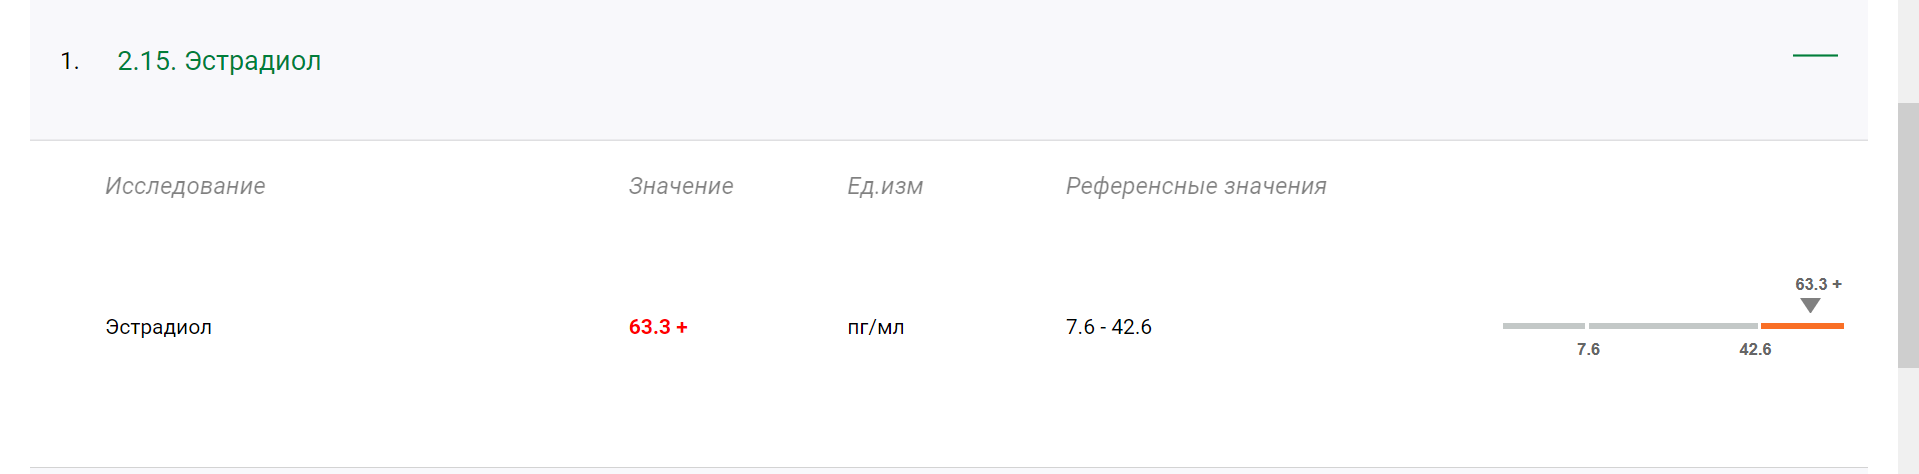Image resolution: width=1919 pixels, height=474 pixels.
Task: Click the orange above-range bar segment
Action: tap(1802, 326)
